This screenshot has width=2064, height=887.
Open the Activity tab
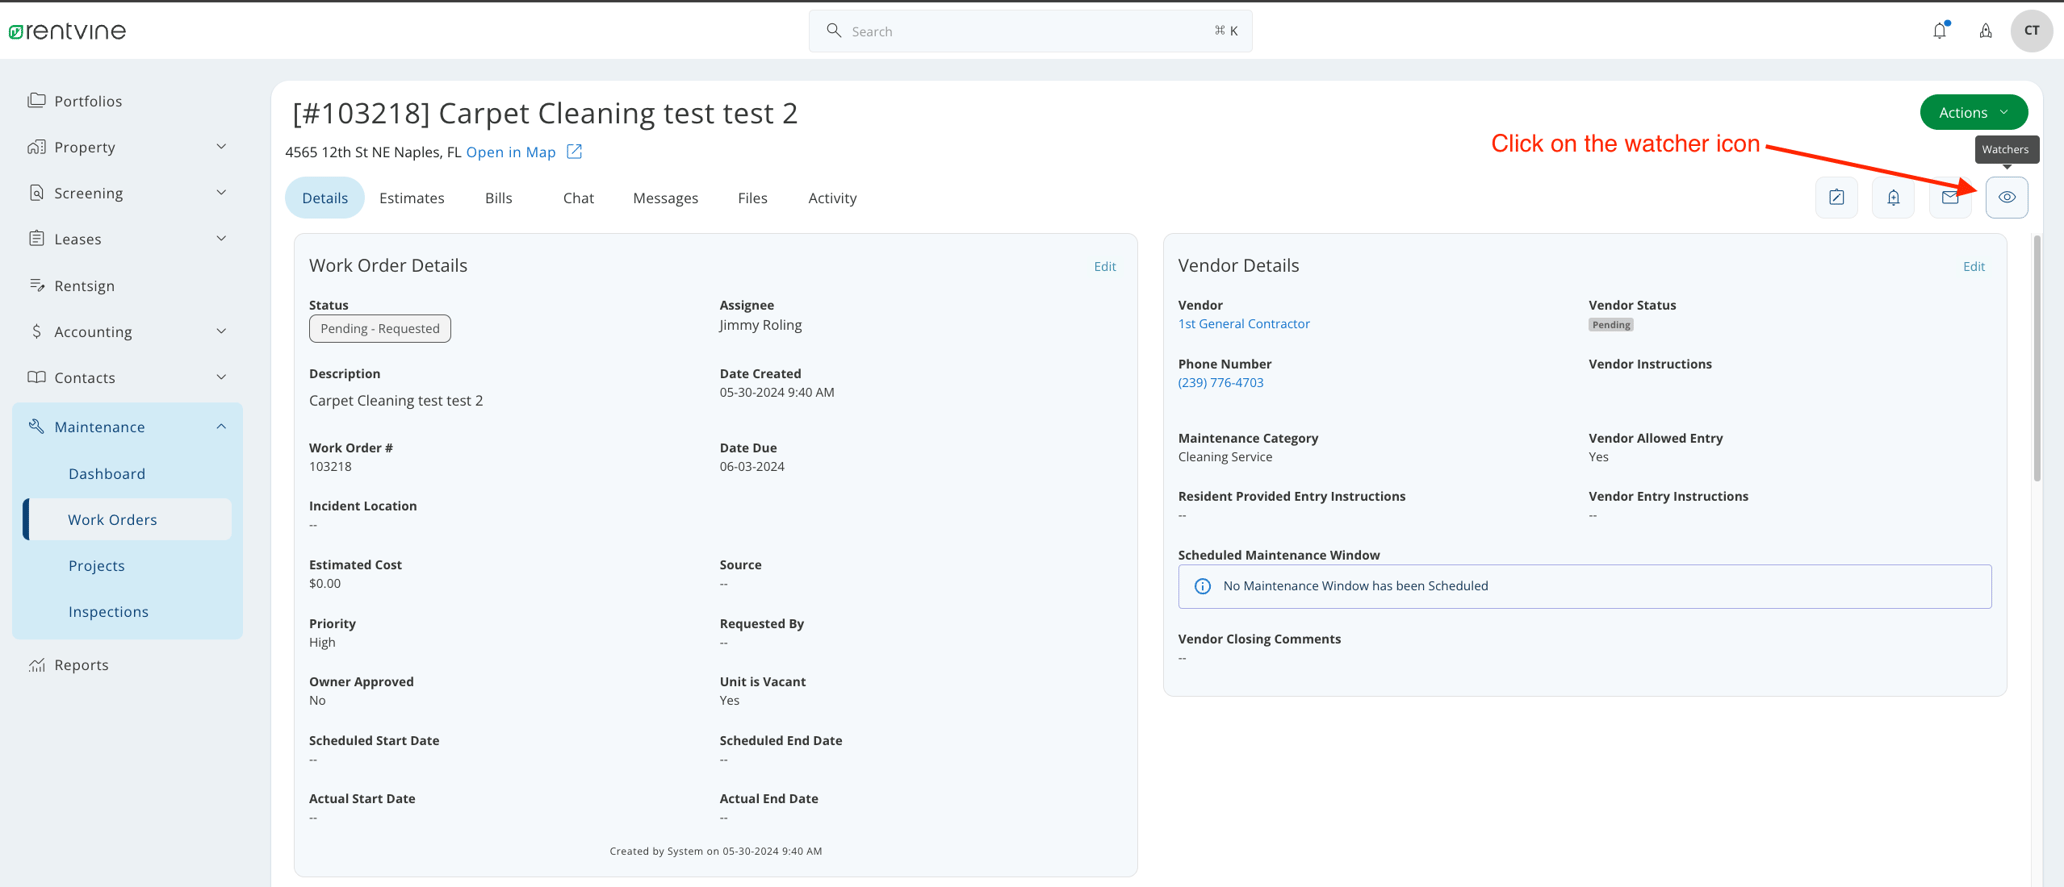click(x=832, y=198)
